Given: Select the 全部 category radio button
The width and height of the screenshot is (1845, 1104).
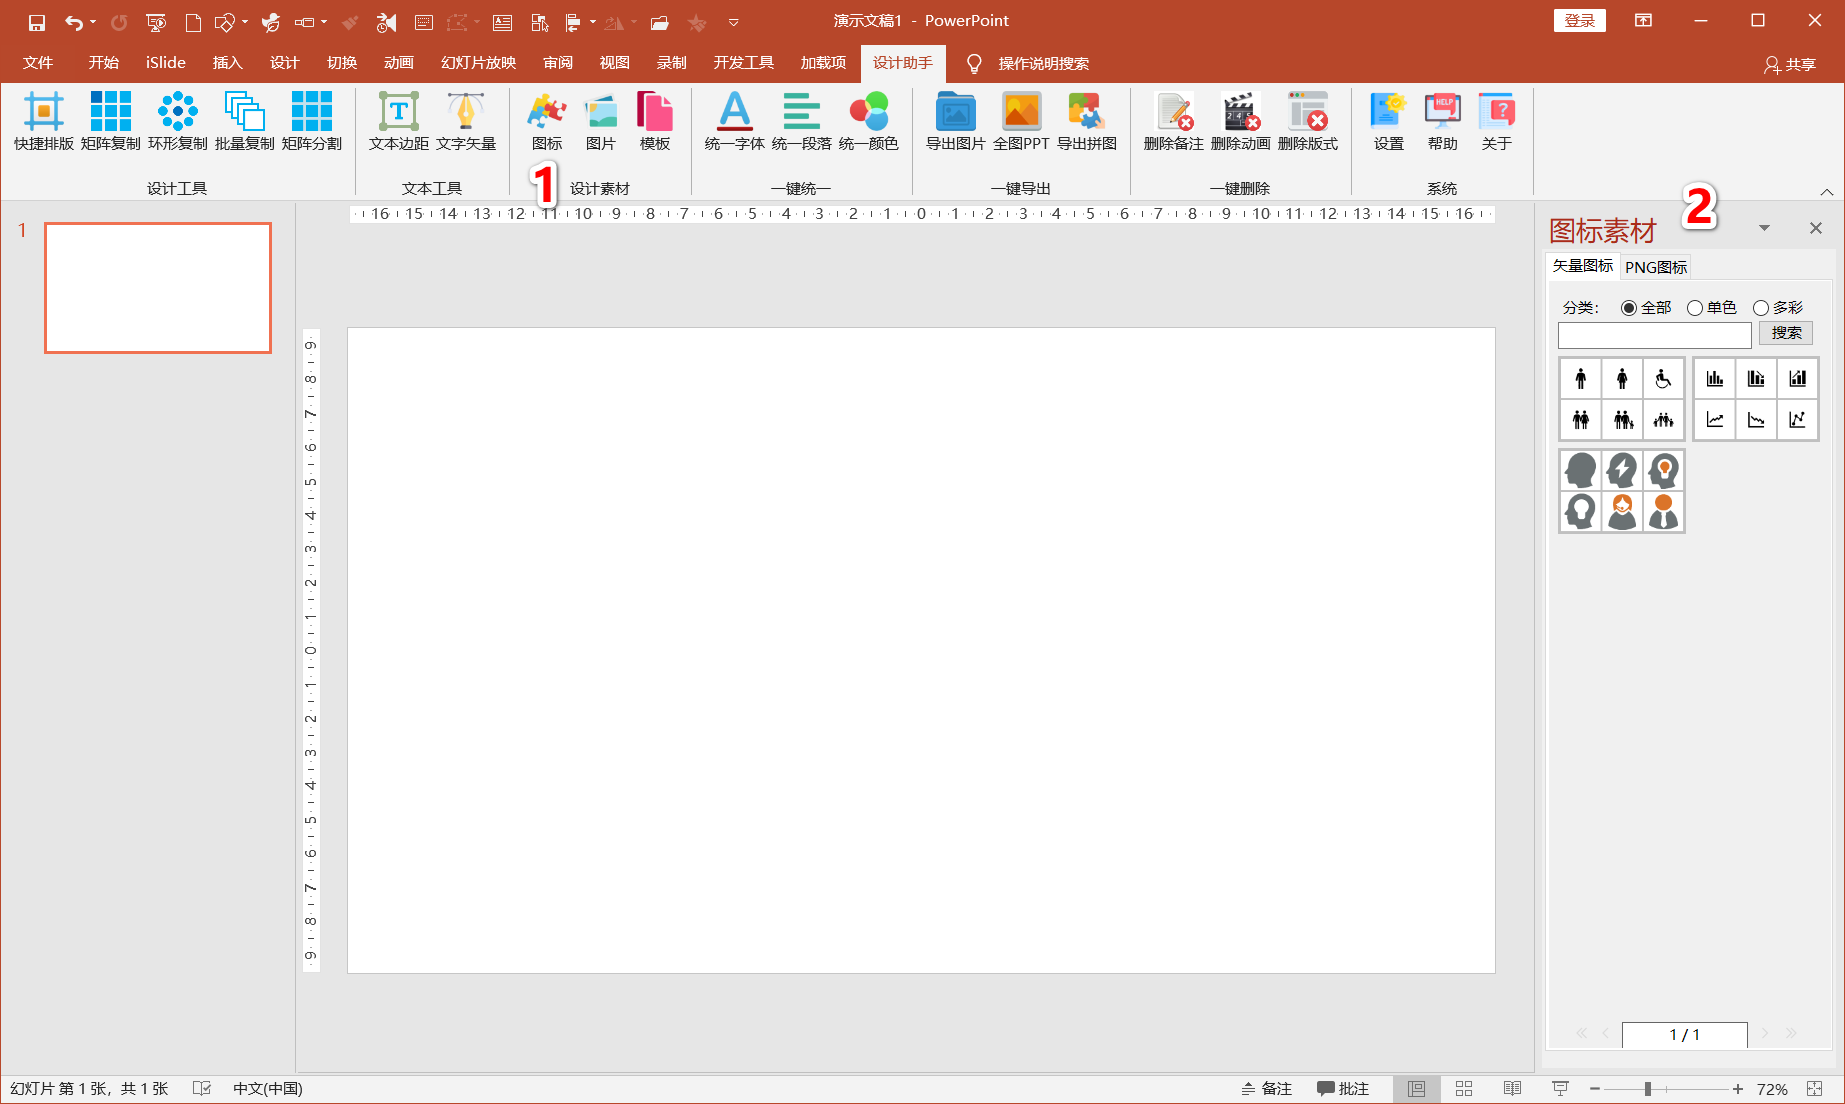Looking at the screenshot, I should (x=1629, y=308).
